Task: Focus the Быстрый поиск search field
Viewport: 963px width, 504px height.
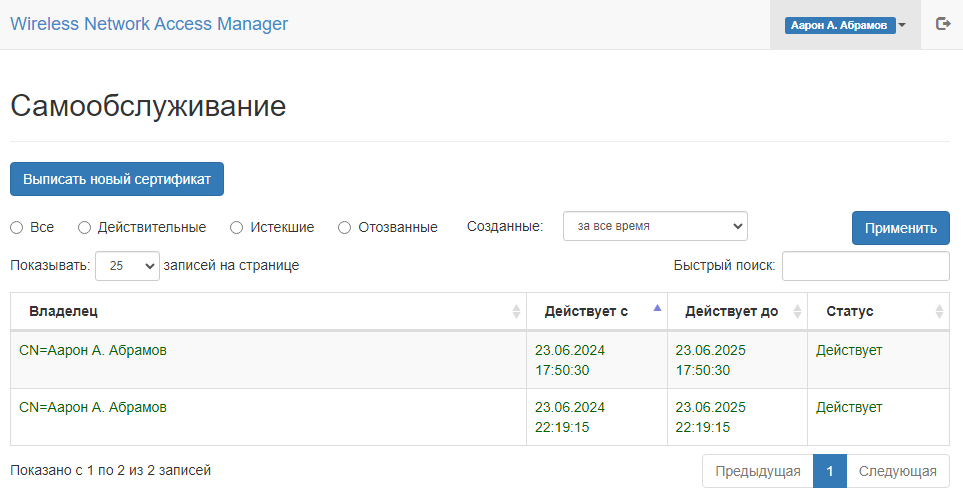Action: point(865,266)
